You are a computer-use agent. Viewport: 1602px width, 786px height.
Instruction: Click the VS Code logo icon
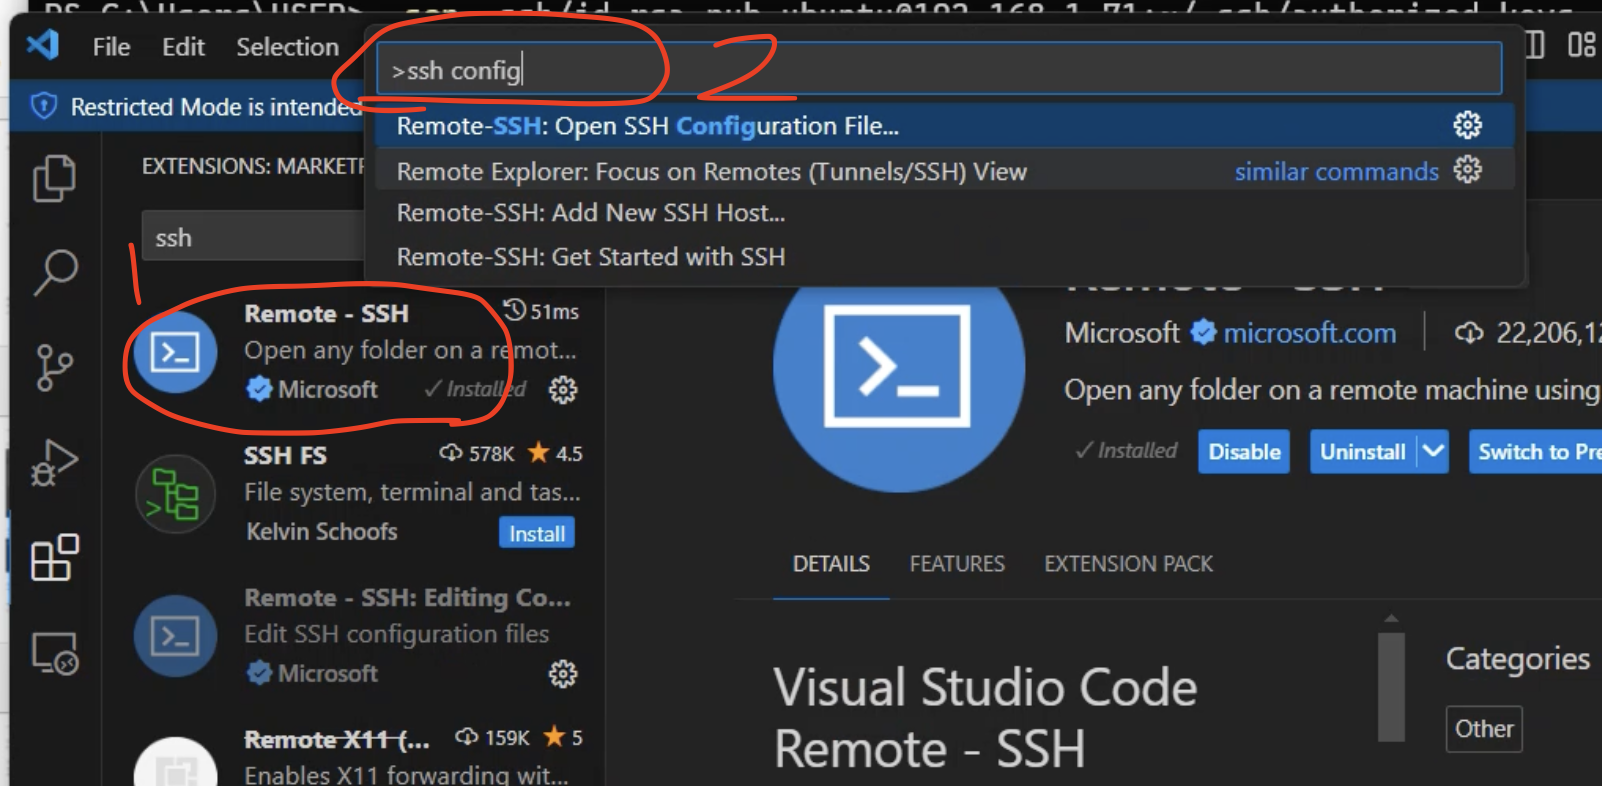point(43,45)
